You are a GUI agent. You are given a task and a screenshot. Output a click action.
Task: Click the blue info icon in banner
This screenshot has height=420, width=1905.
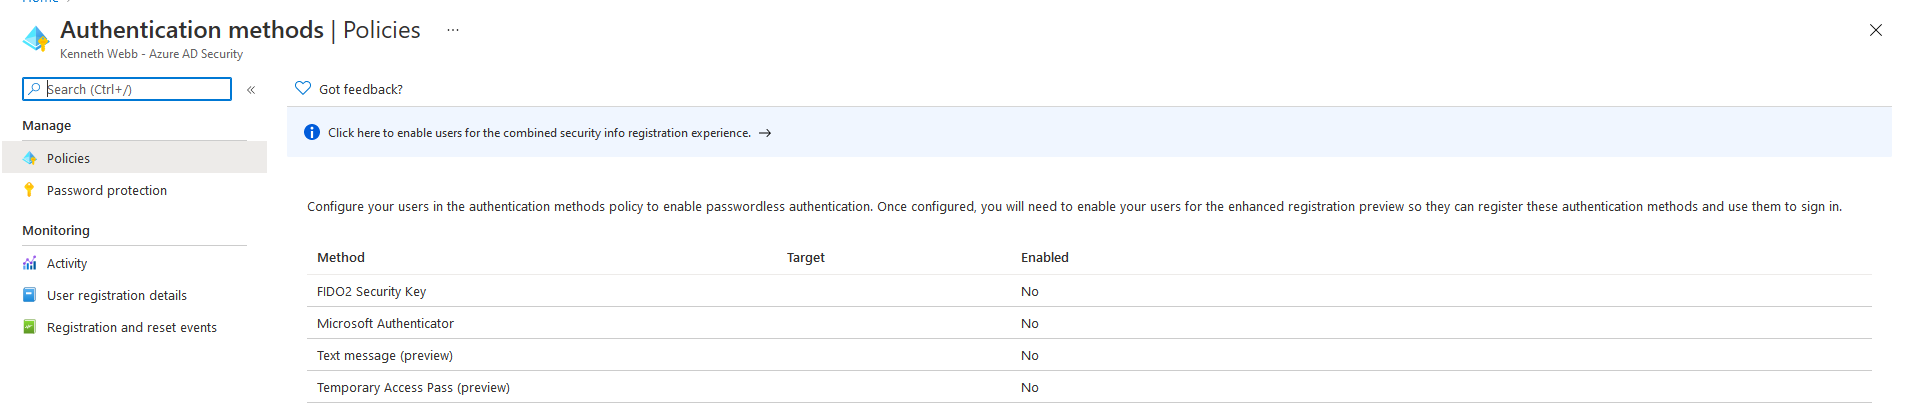point(312,132)
